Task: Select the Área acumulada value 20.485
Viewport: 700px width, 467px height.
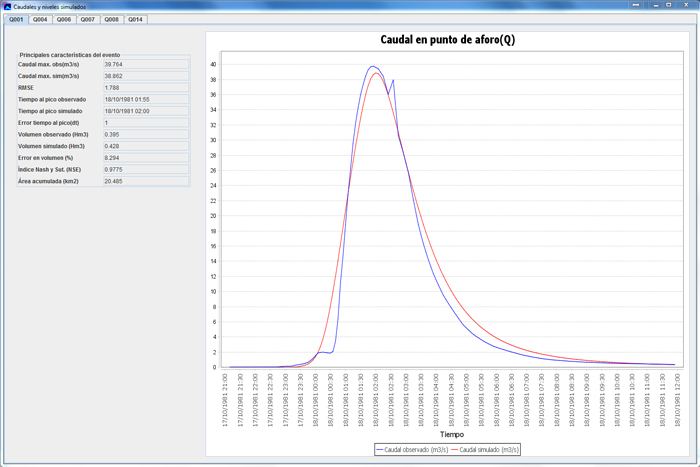Action: pyautogui.click(x=146, y=181)
